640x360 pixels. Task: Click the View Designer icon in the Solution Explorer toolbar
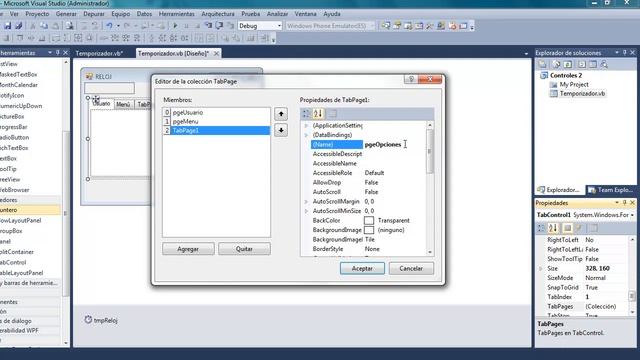tap(593, 64)
